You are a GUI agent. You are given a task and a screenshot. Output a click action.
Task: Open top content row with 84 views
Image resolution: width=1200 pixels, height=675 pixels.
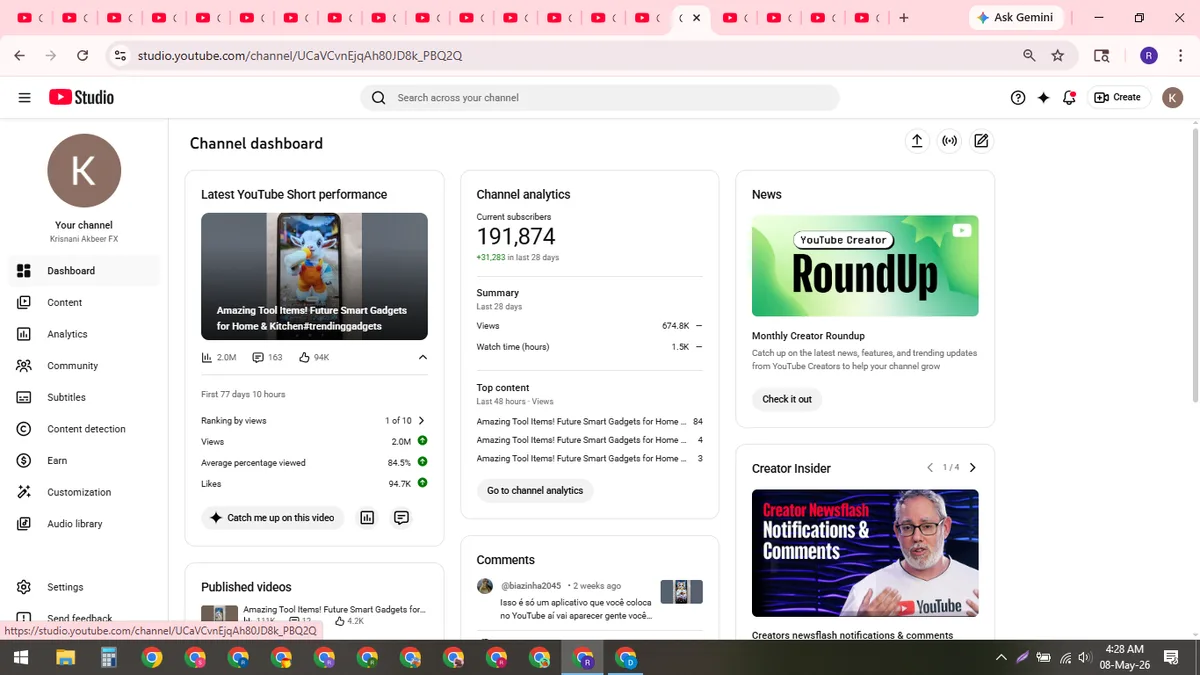590,422
